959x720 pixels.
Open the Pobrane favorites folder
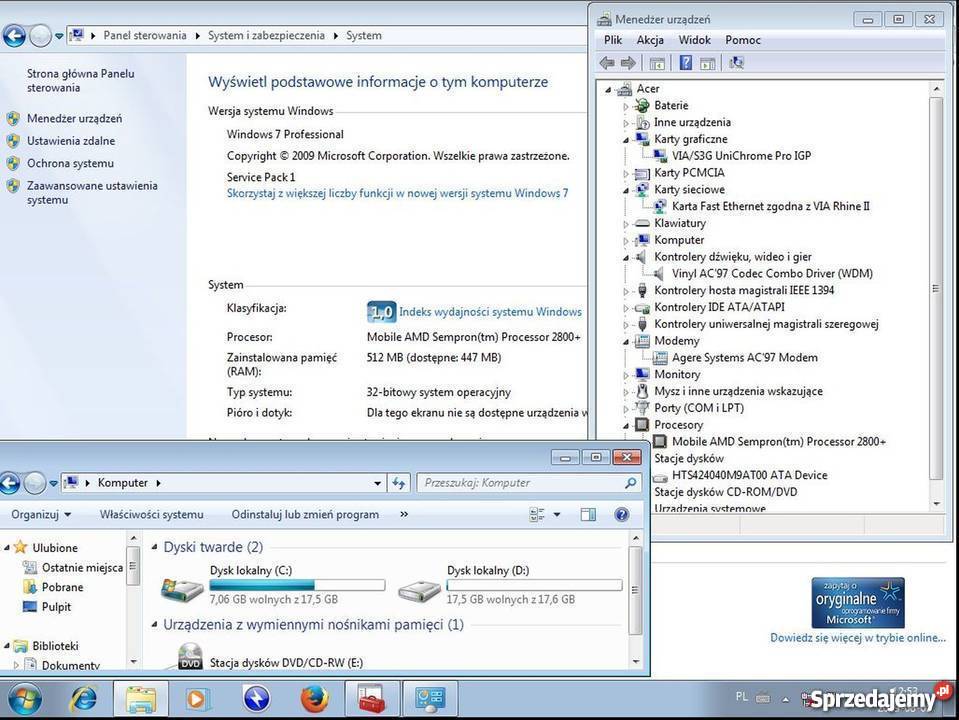coord(62,587)
